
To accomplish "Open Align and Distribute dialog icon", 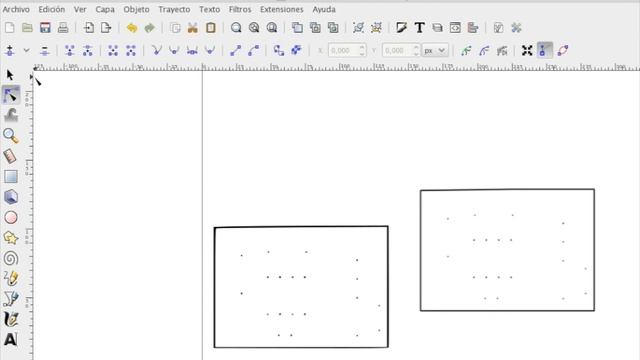I will pyautogui.click(x=473, y=28).
